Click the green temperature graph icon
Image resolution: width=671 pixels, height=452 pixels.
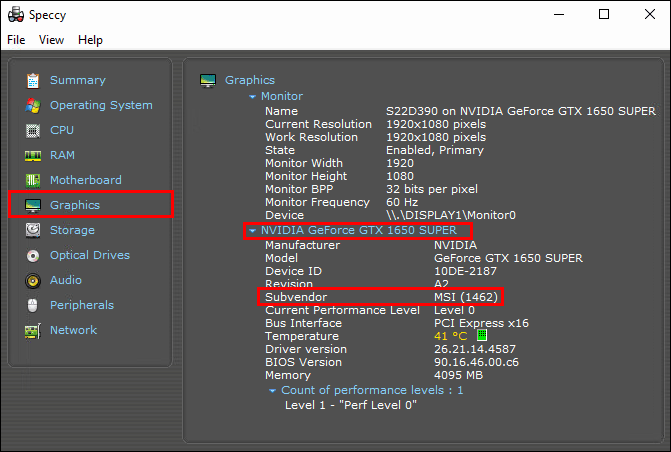tap(482, 335)
